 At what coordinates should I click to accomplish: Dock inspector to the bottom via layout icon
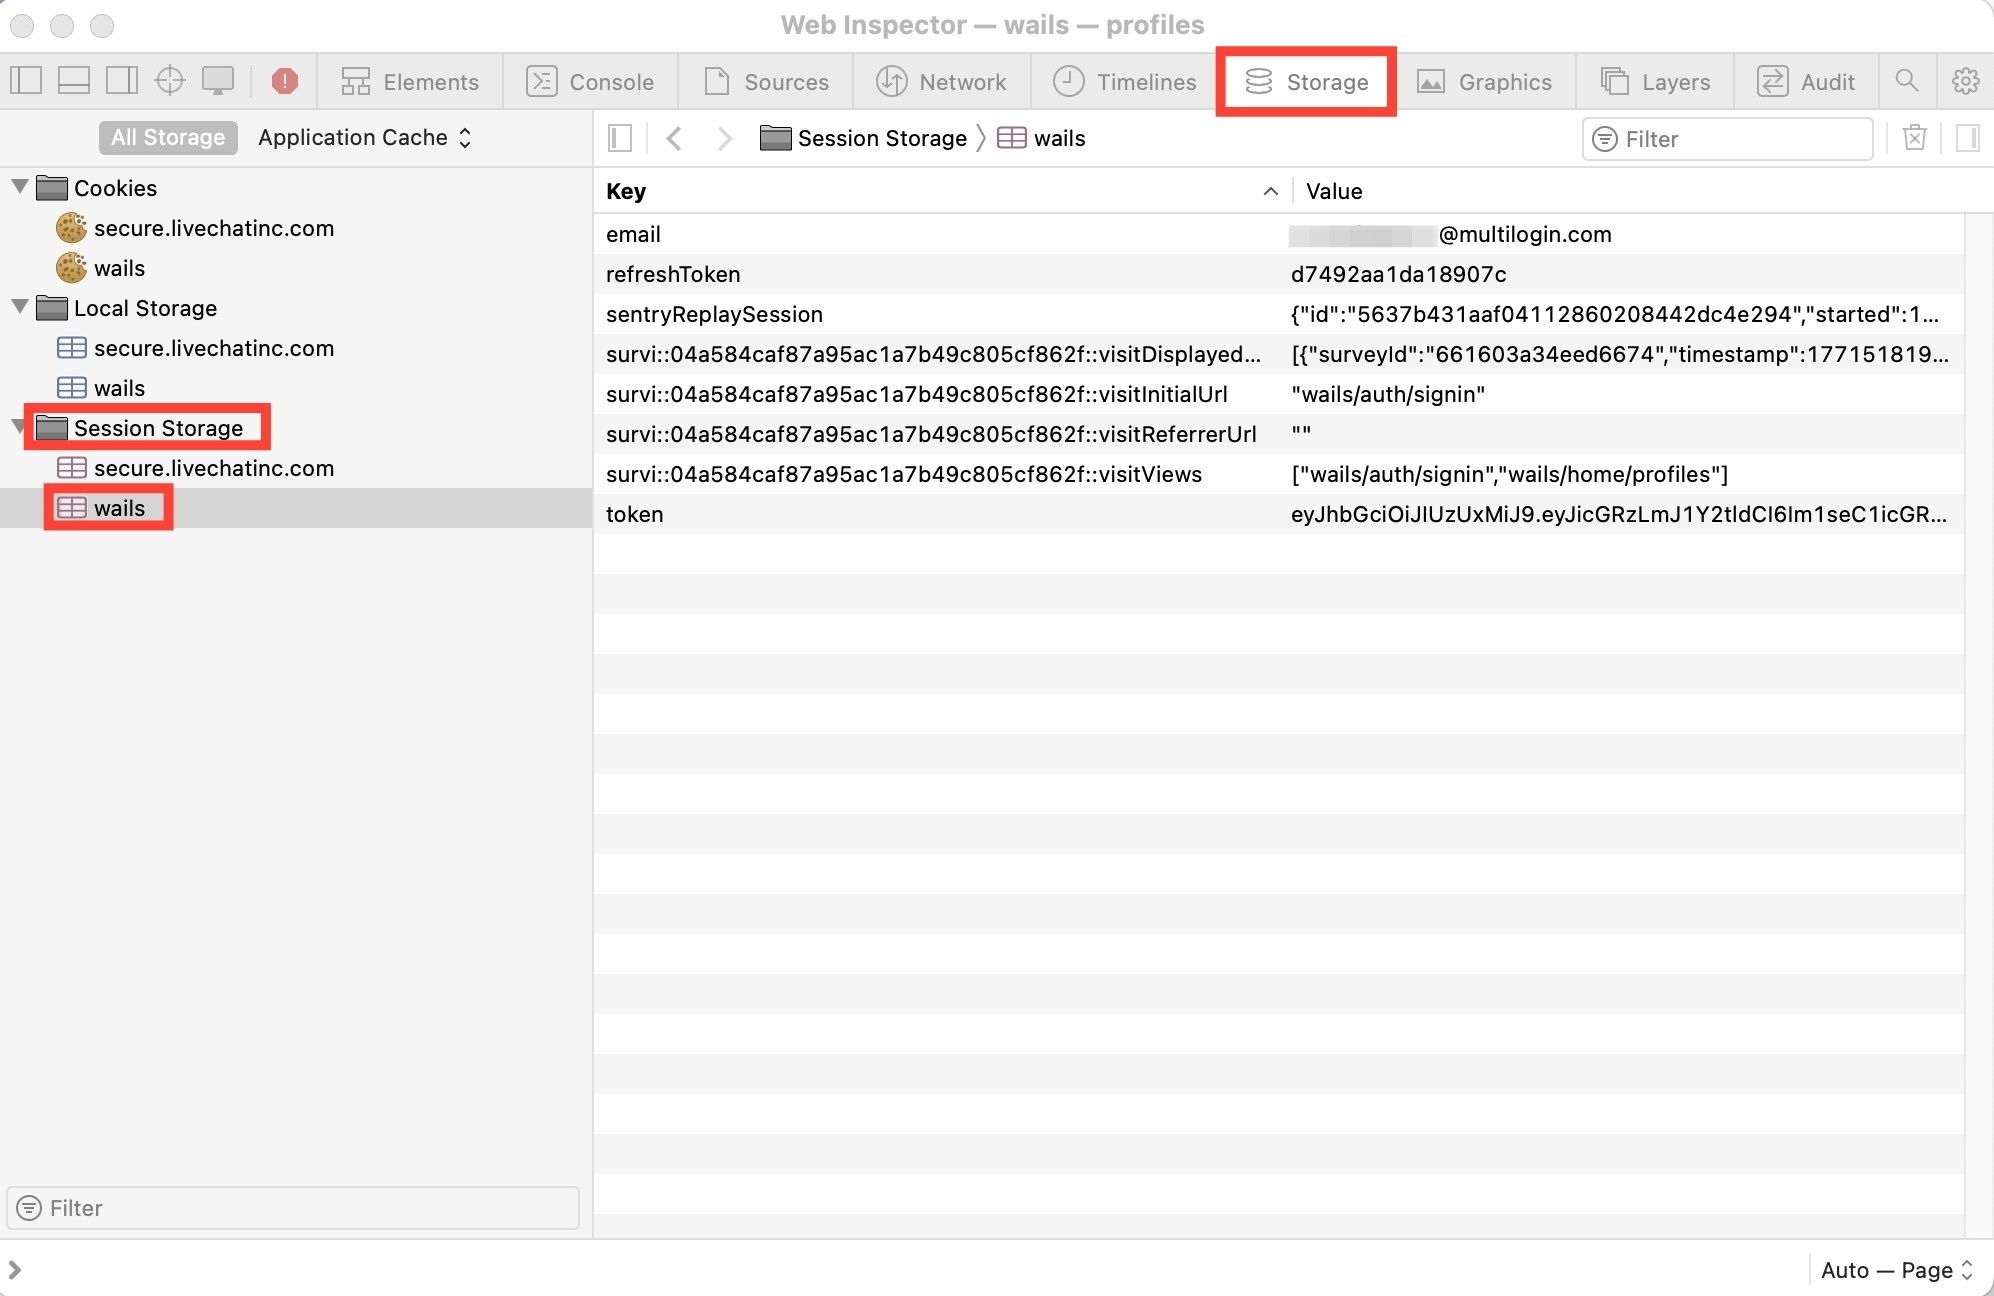pos(74,81)
